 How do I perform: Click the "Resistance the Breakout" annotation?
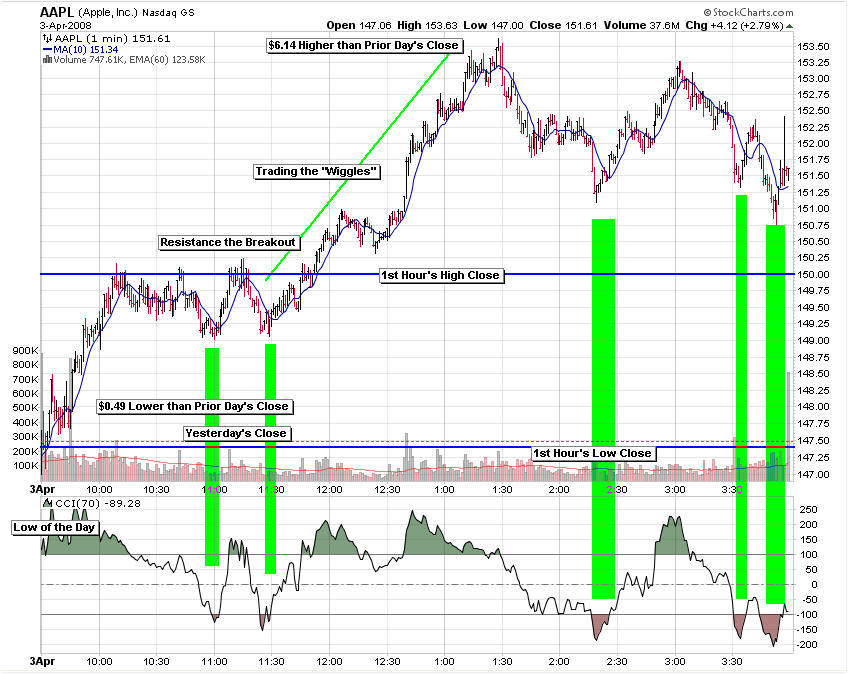228,242
